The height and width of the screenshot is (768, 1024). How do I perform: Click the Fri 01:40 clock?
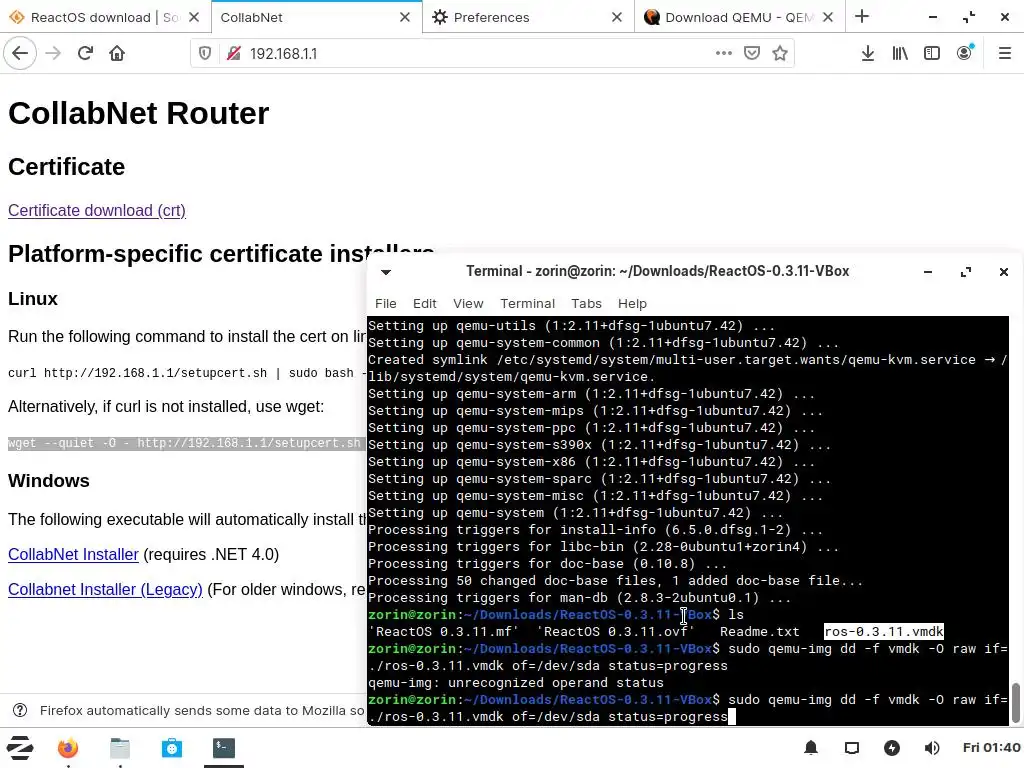991,748
